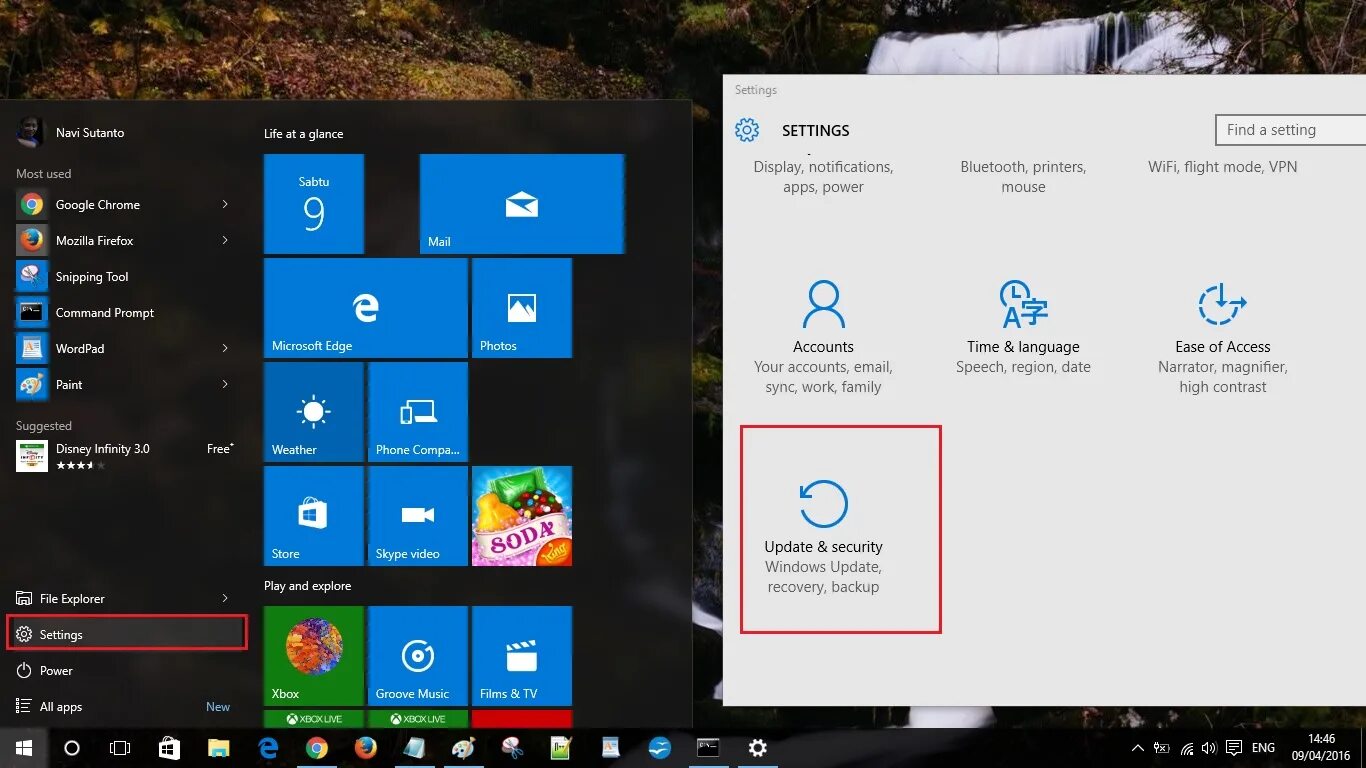1366x768 pixels.
Task: Open the Photos tile
Action: tap(522, 308)
